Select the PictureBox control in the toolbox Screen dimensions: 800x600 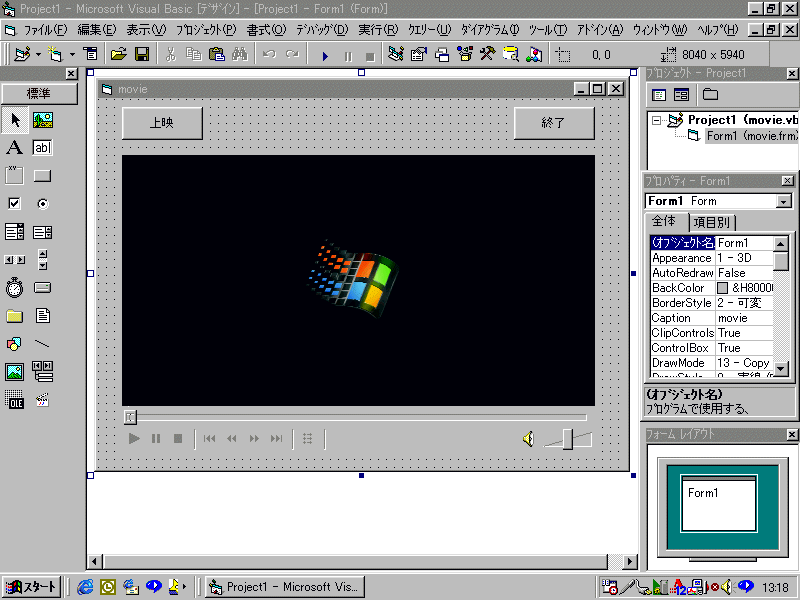click(x=43, y=120)
